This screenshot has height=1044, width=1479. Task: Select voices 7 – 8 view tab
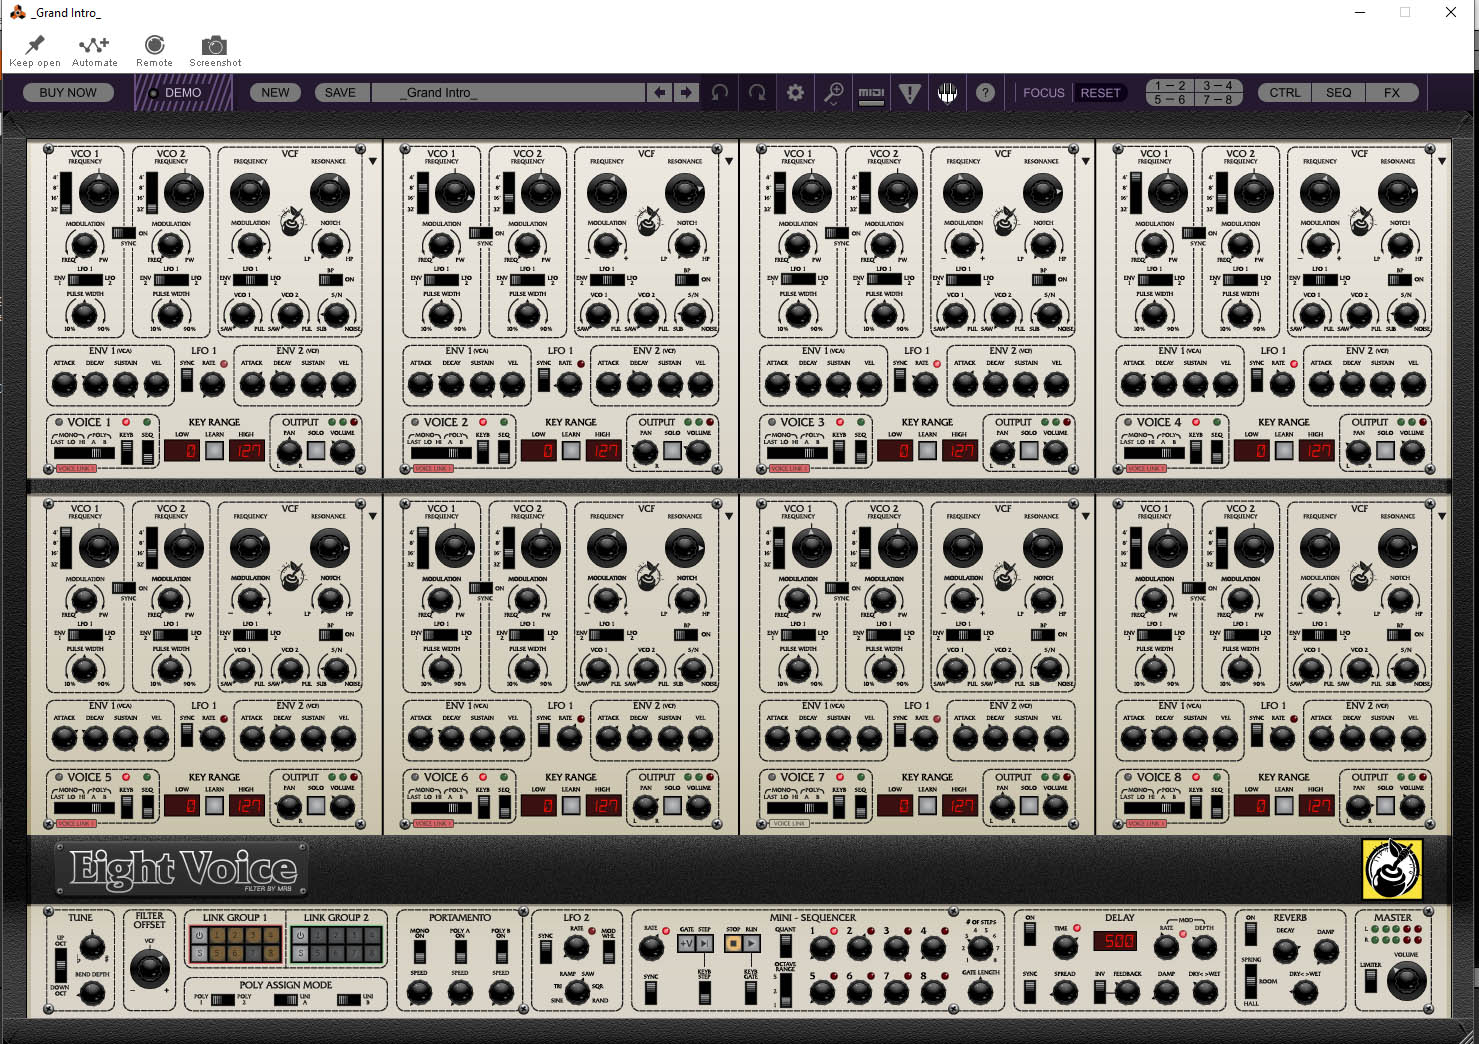[x=1217, y=99]
